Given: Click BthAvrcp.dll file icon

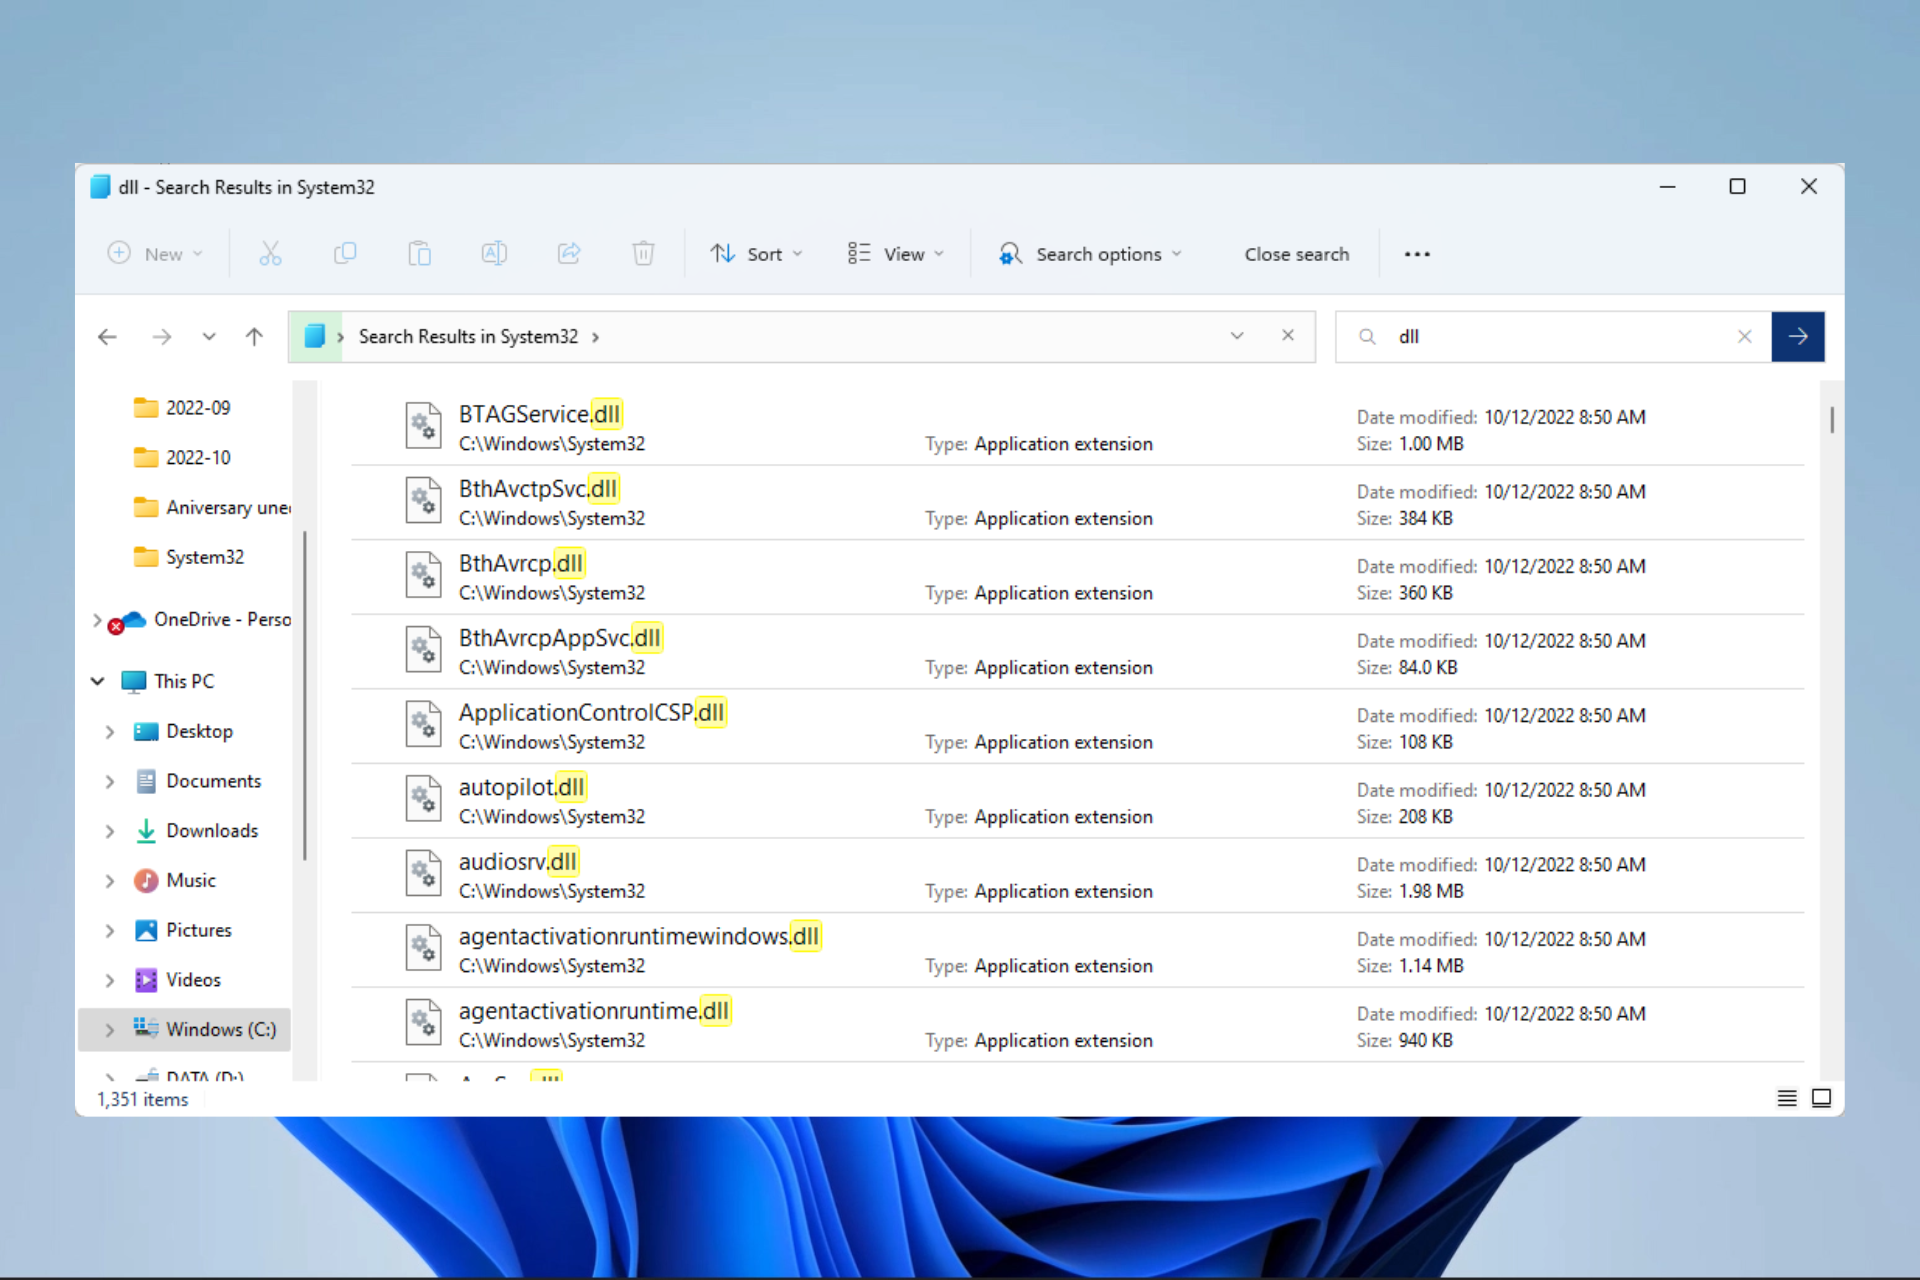Looking at the screenshot, I should [x=423, y=575].
